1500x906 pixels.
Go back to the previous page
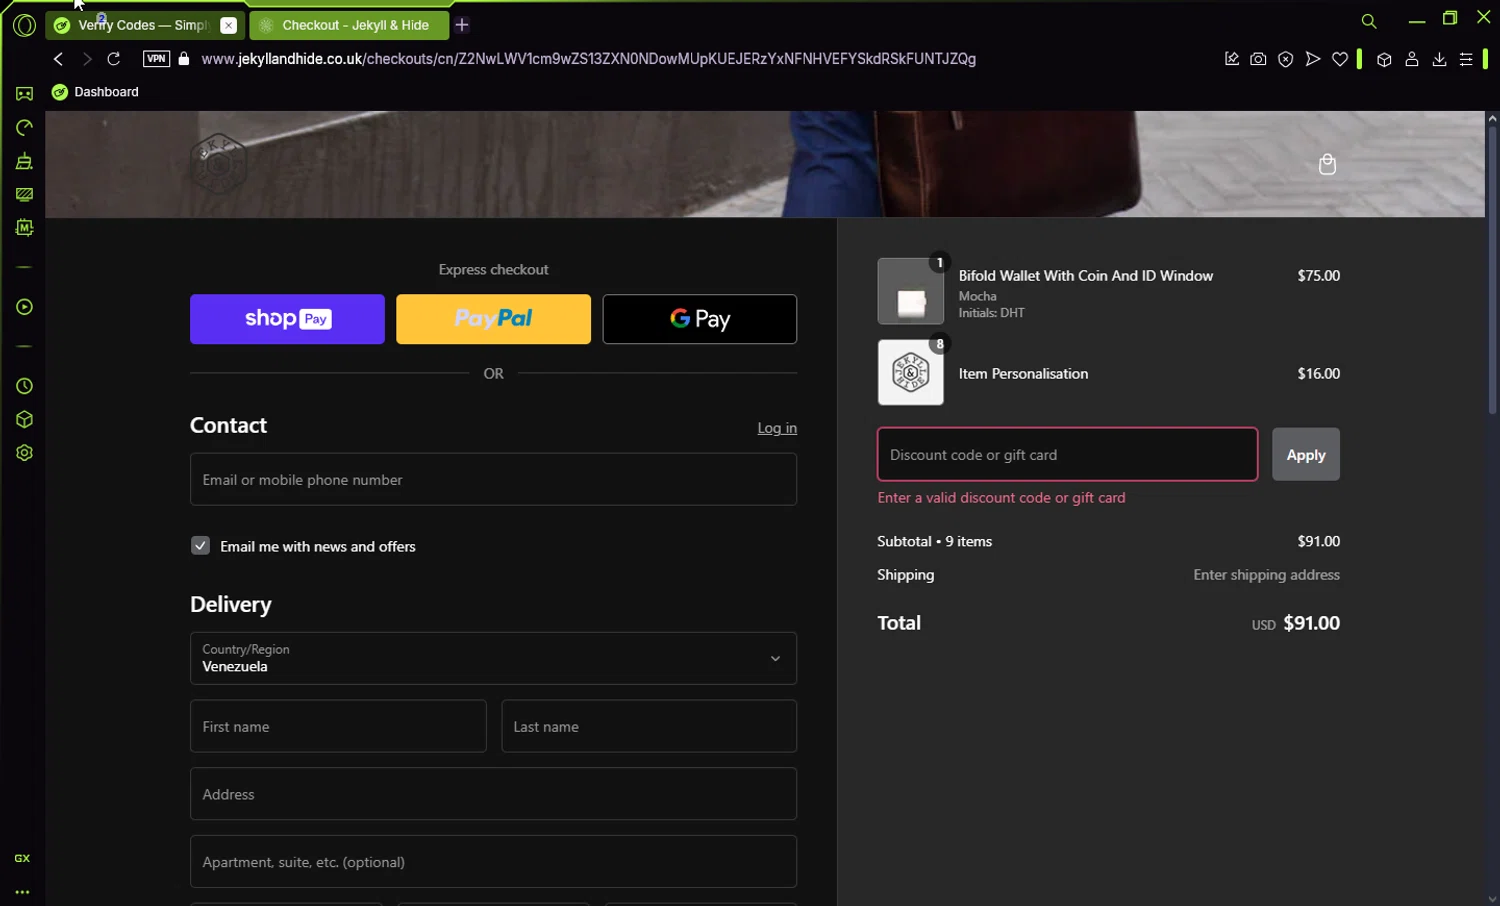click(x=58, y=59)
